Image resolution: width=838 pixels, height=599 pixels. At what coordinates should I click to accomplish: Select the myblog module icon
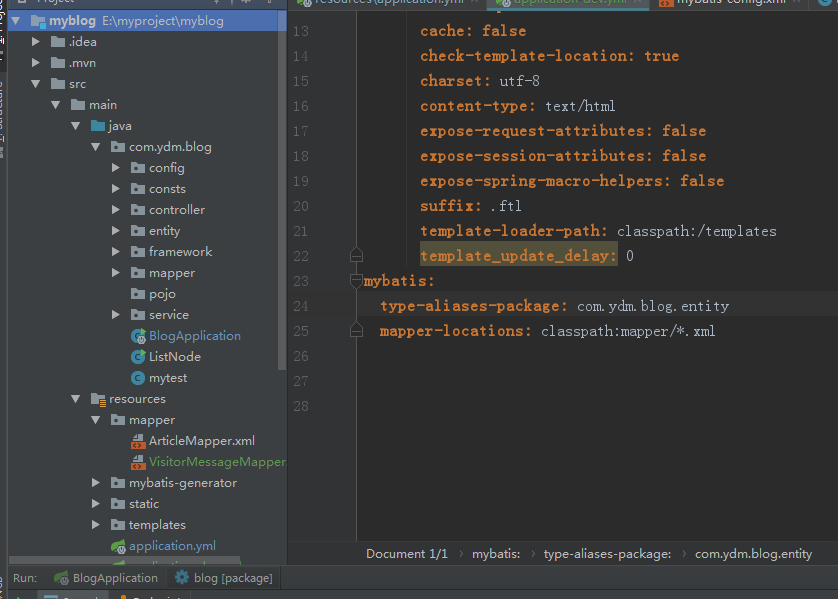tap(38, 21)
